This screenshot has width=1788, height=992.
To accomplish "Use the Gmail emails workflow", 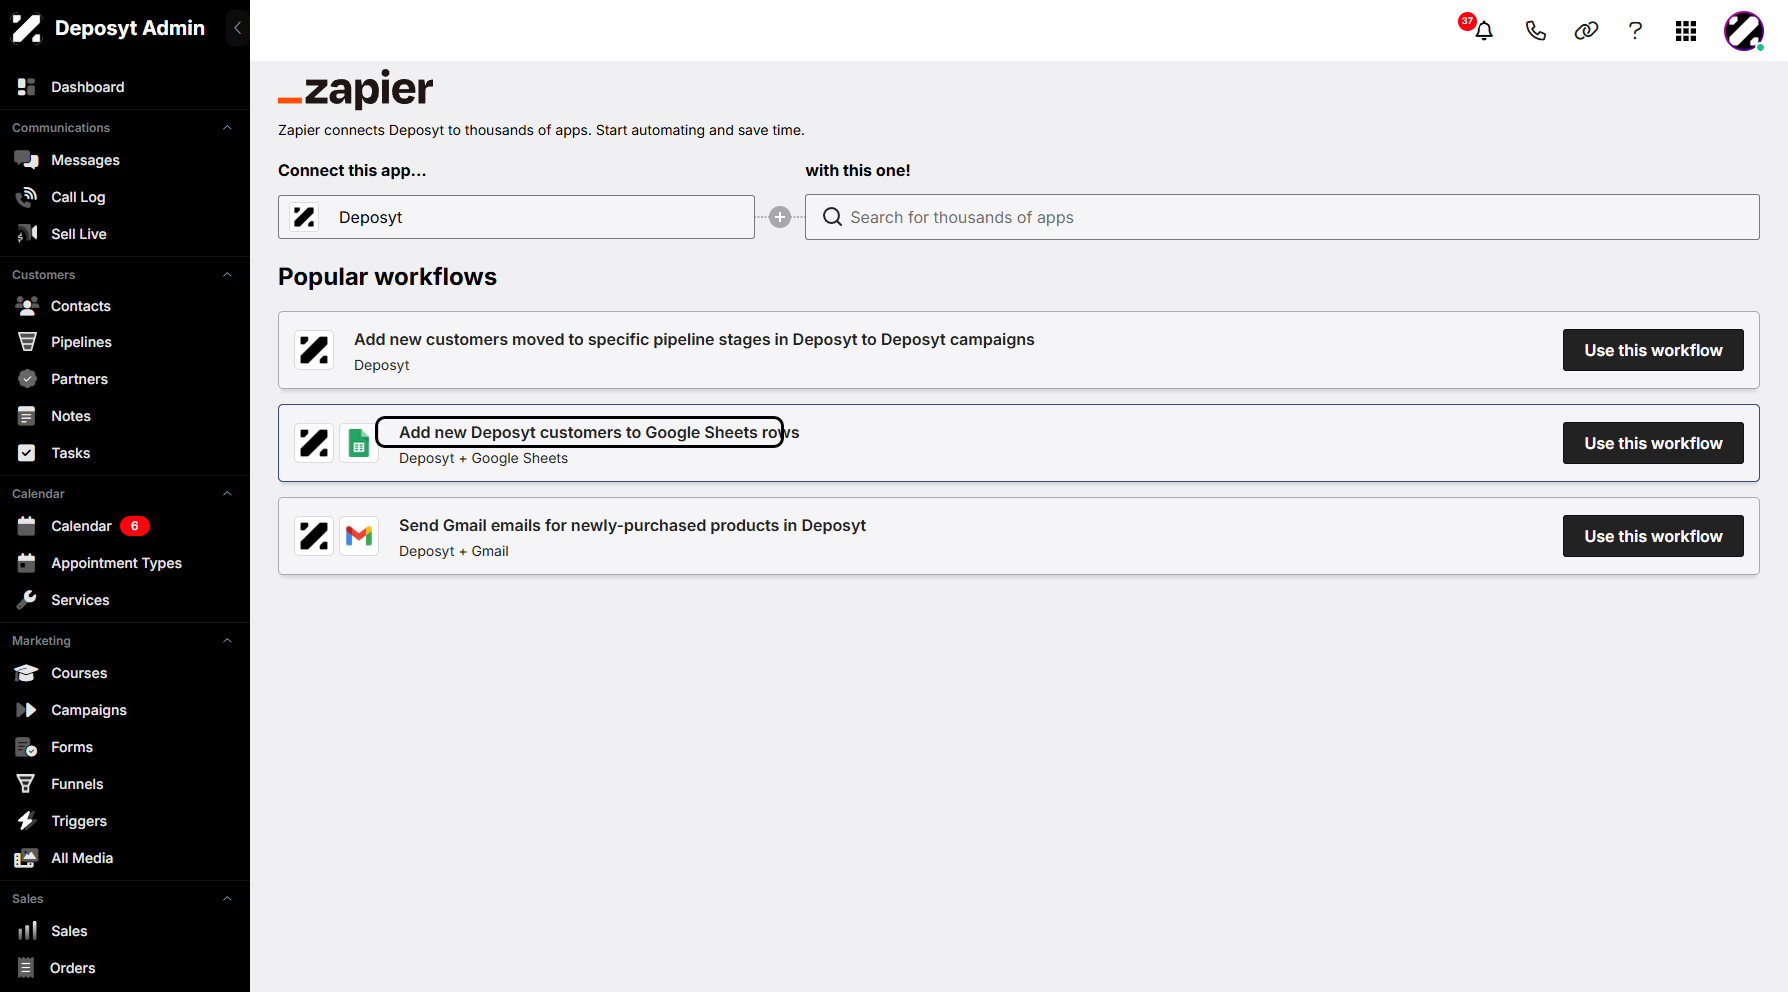I will (1653, 536).
